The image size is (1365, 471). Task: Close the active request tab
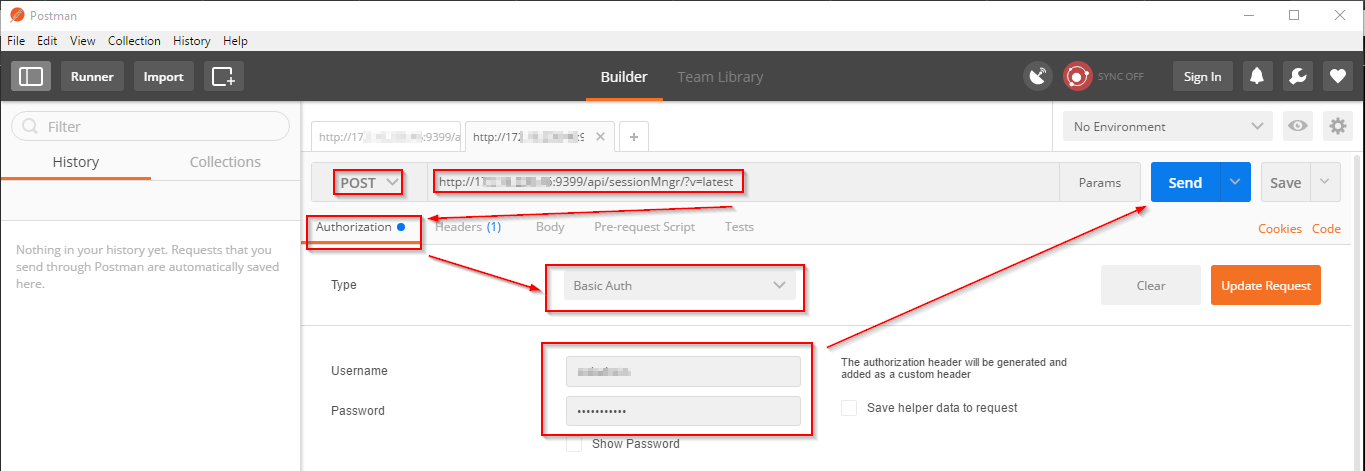600,136
